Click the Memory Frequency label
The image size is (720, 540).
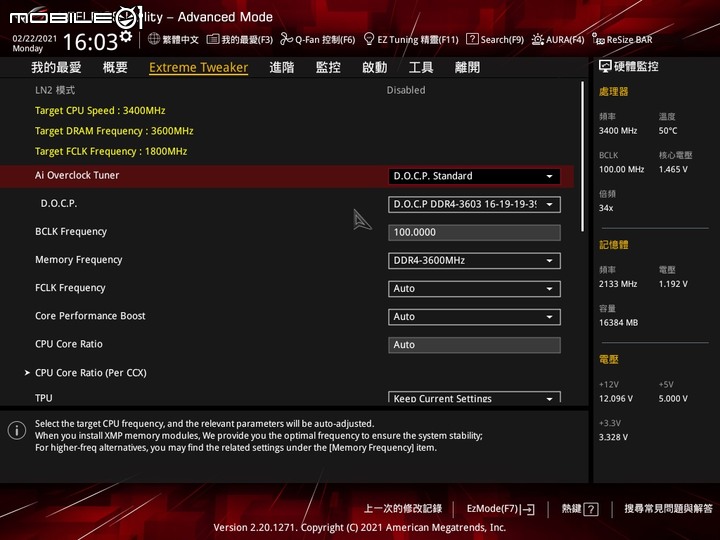coord(79,260)
